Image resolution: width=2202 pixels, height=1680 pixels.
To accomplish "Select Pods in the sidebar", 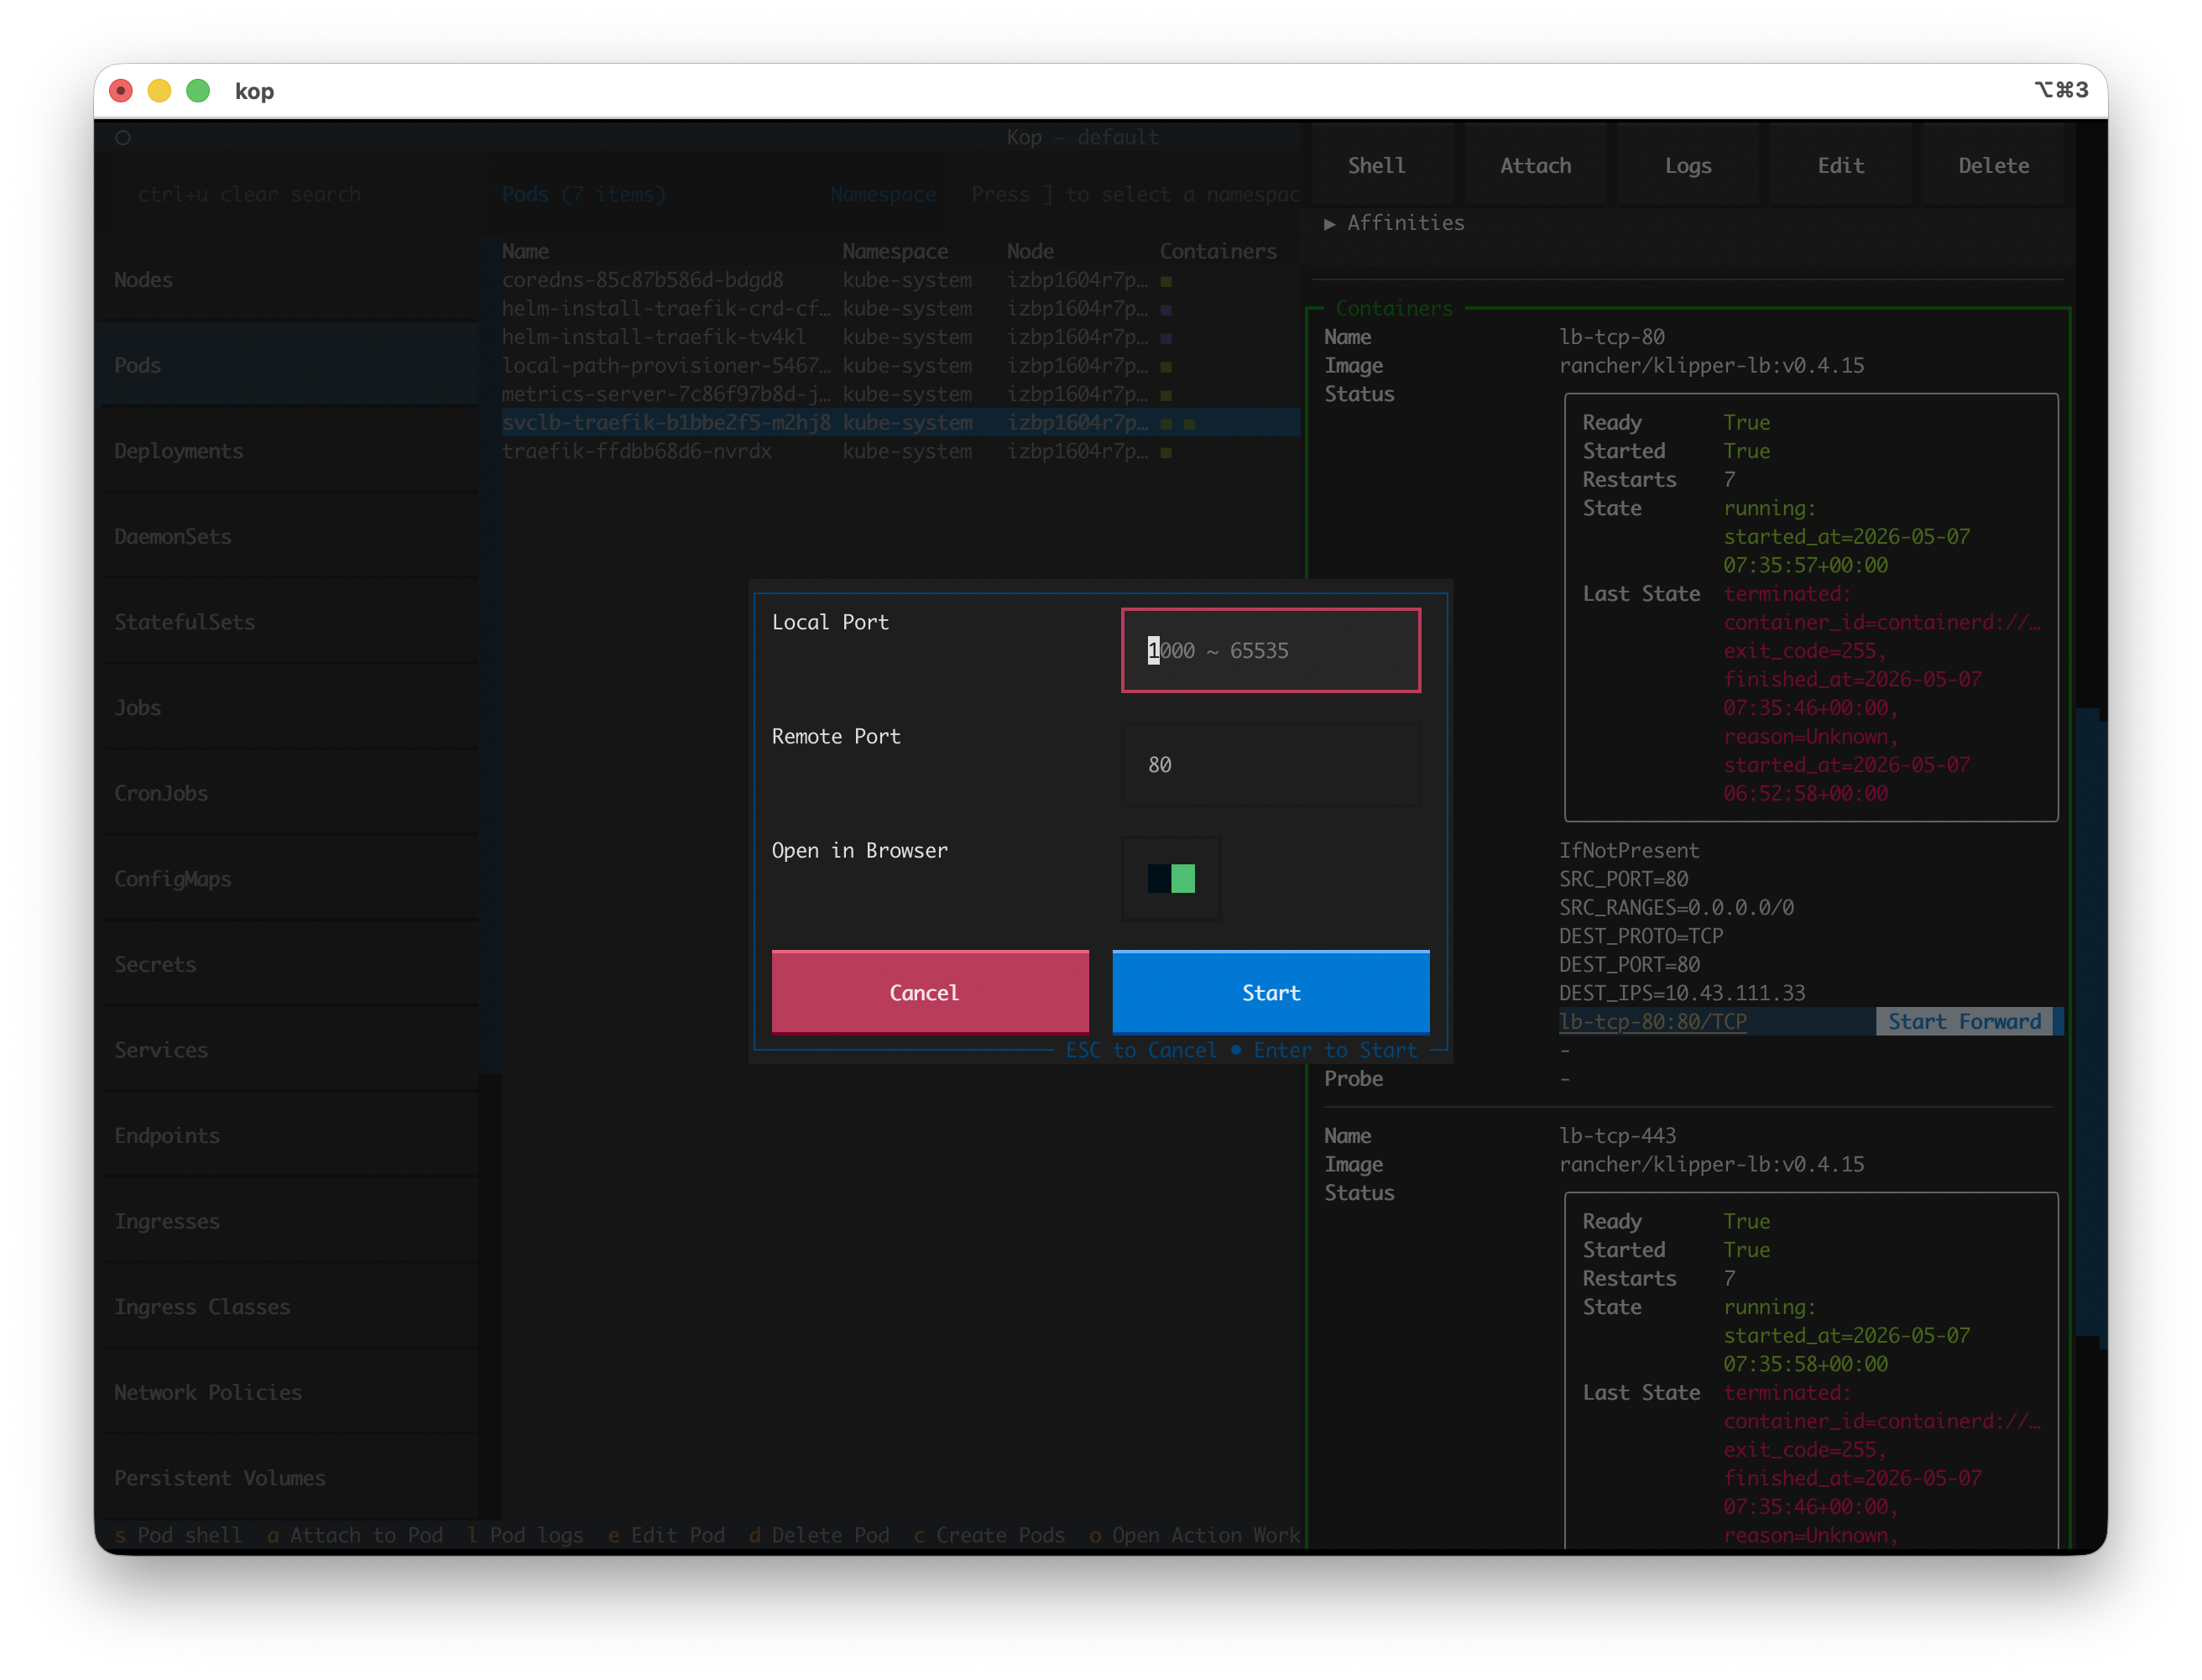I will tap(290, 365).
